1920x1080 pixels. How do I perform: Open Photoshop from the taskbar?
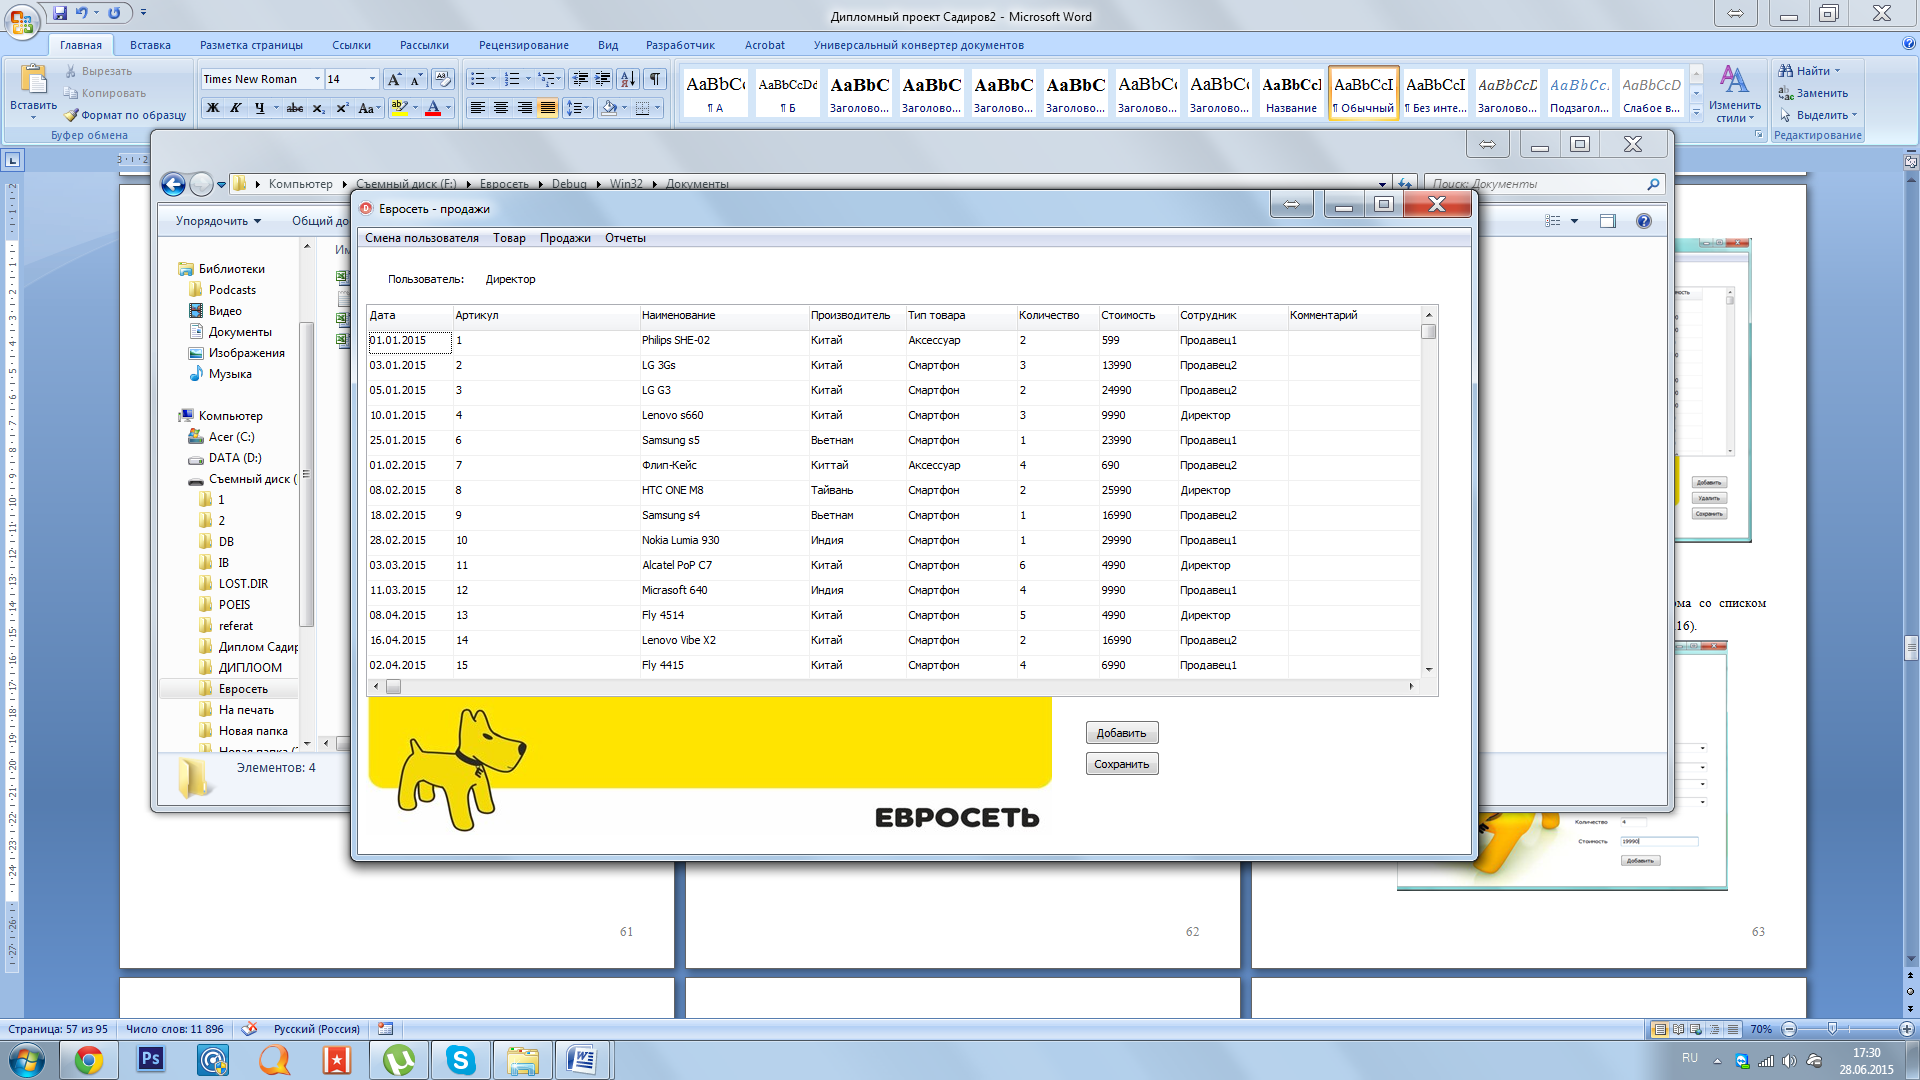[x=151, y=1060]
